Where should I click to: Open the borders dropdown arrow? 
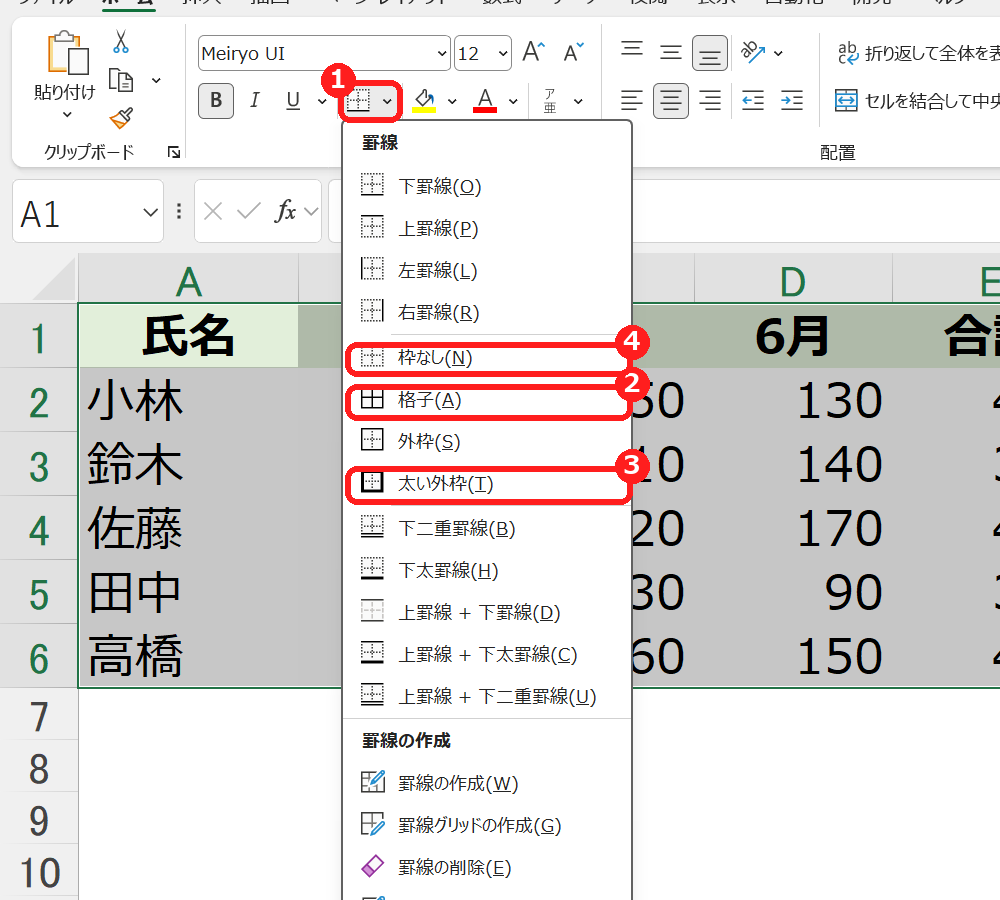pos(387,101)
